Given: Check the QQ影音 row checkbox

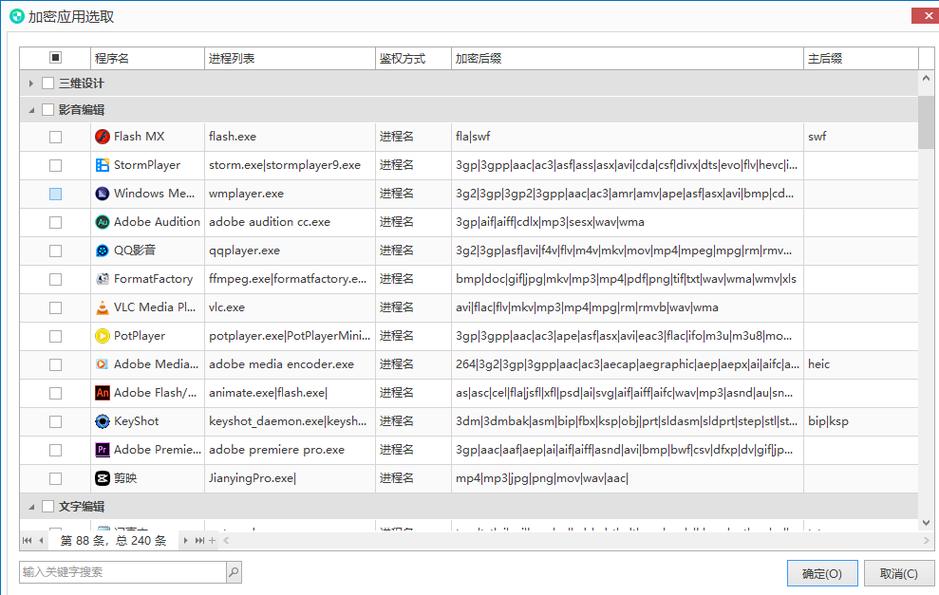Looking at the screenshot, I should point(56,251).
